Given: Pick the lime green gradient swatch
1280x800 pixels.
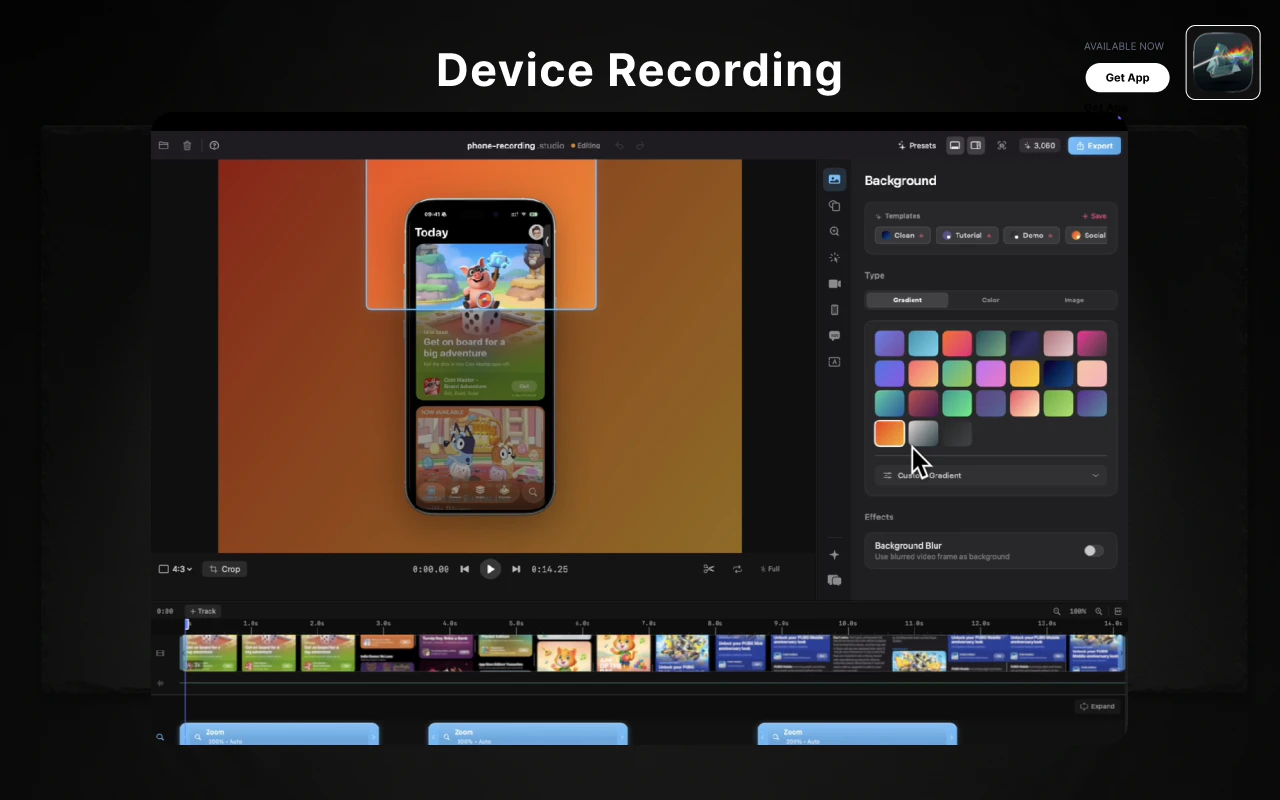Looking at the screenshot, I should pos(1058,403).
